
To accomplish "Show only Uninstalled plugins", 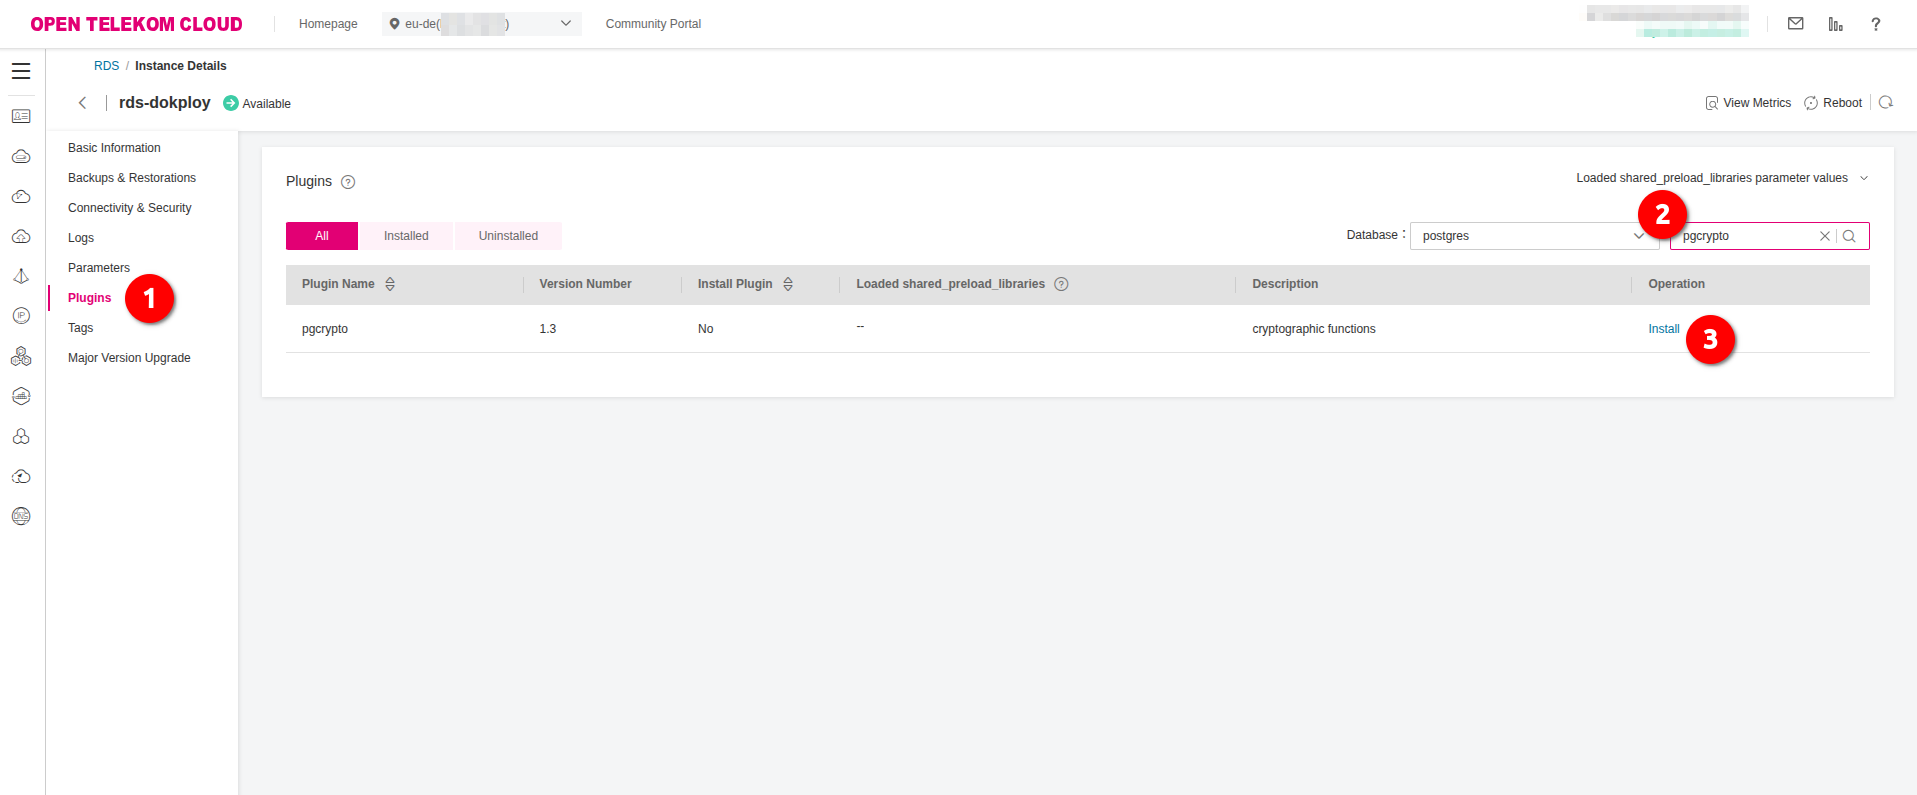I will click(x=508, y=236).
